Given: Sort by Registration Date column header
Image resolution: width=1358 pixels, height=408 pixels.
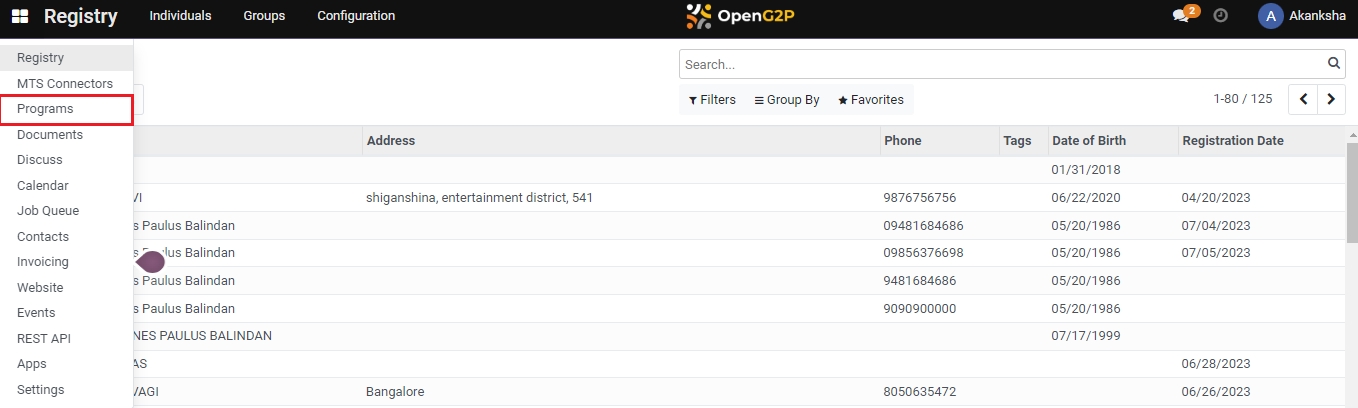Looking at the screenshot, I should 1232,141.
